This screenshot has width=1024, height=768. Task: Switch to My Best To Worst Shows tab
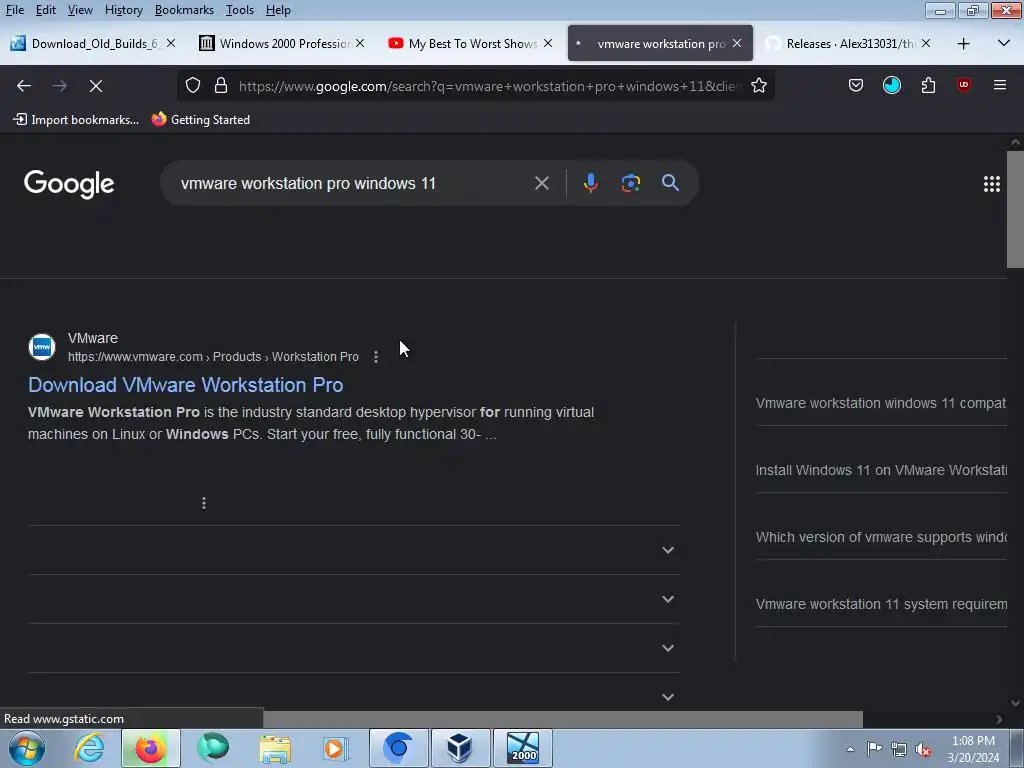(x=470, y=43)
